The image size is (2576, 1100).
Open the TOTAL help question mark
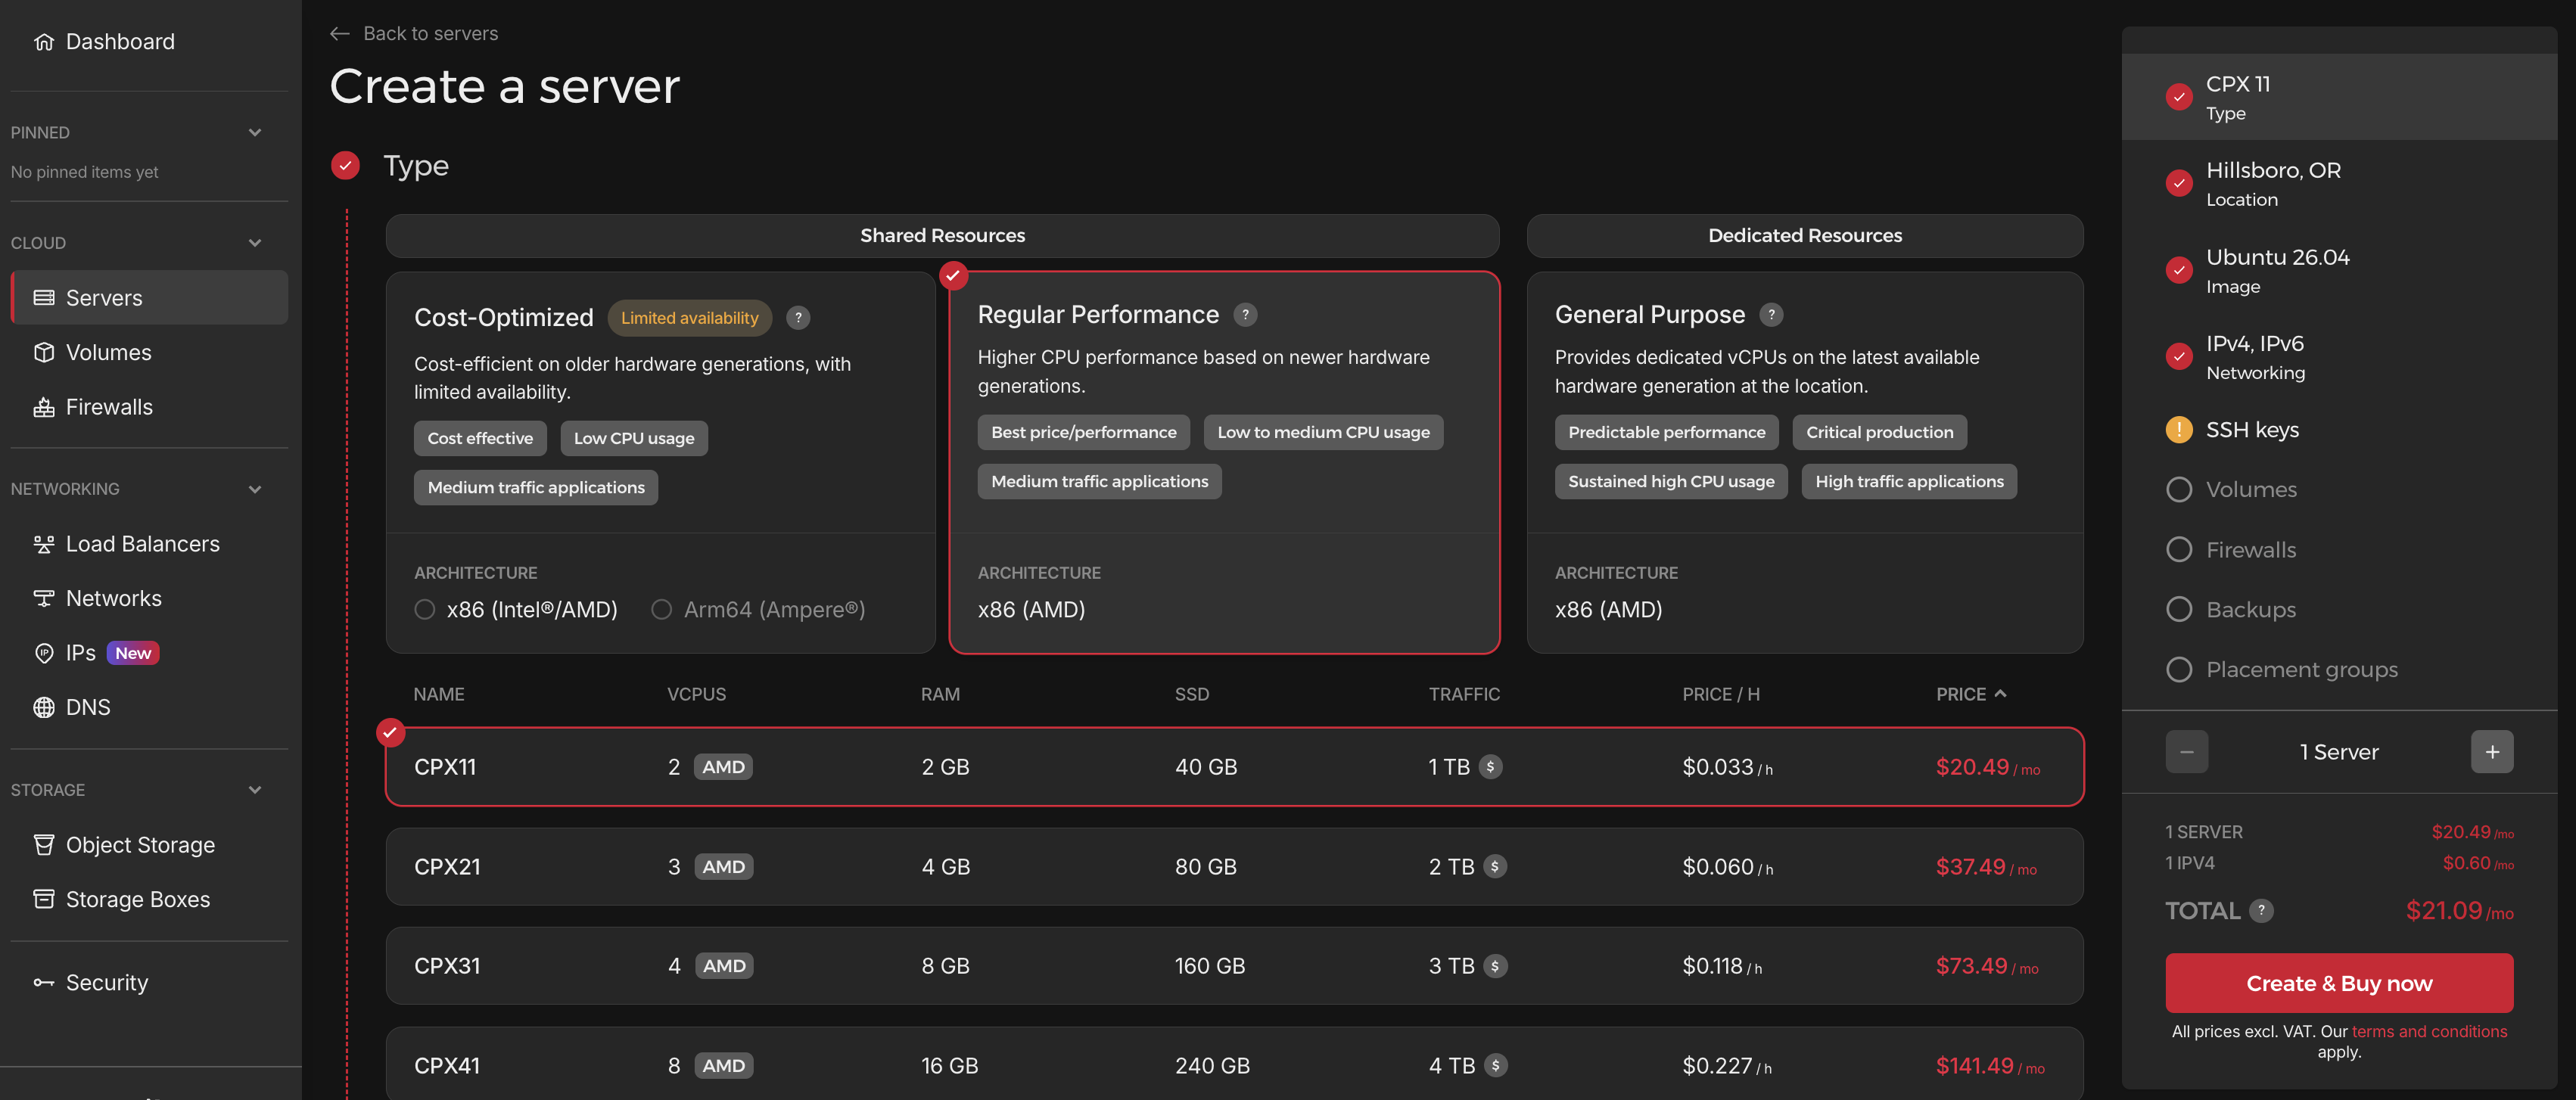2261,911
